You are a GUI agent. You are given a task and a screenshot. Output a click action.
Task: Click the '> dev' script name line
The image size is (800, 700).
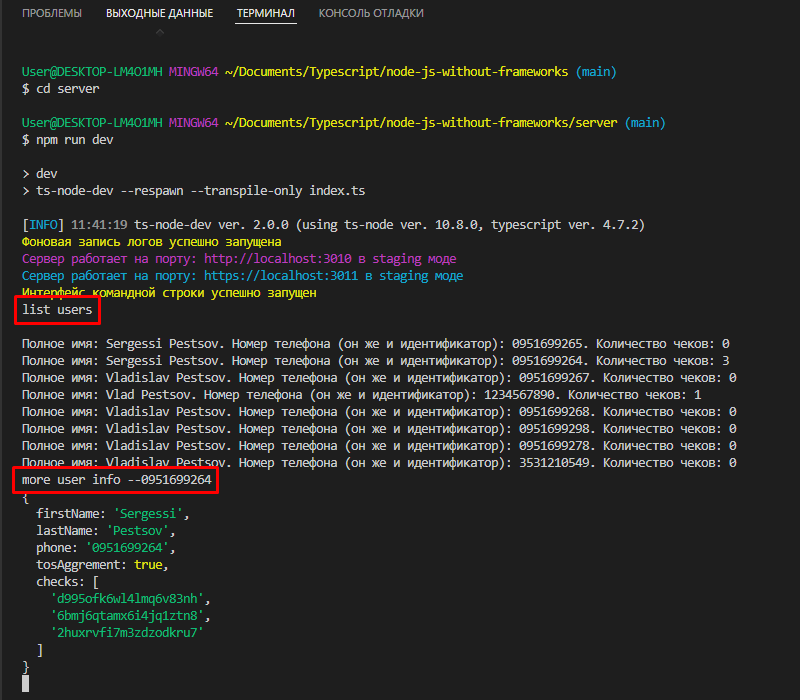pos(40,174)
